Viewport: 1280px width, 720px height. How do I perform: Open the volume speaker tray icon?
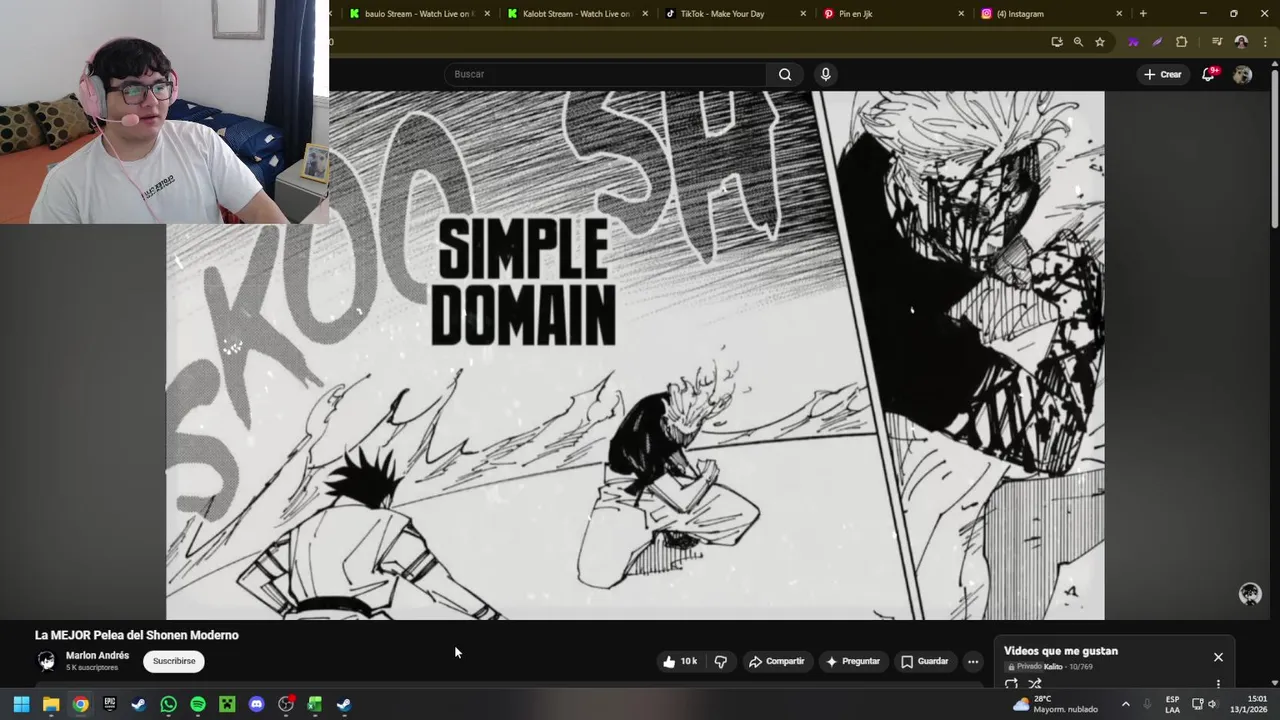[1212, 705]
